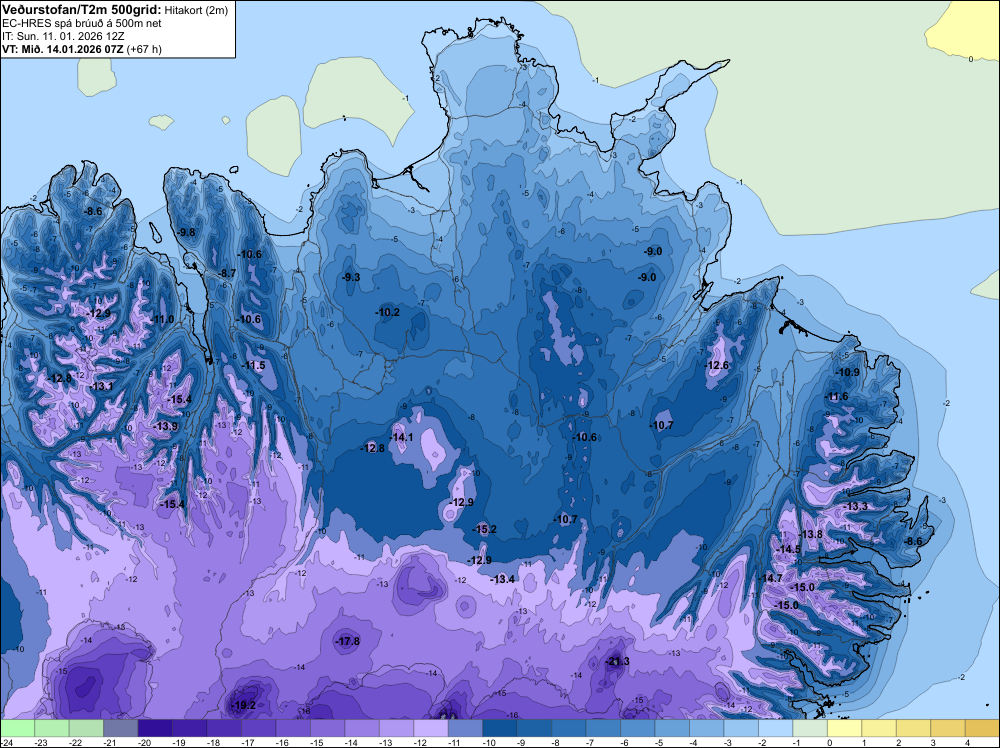Click the -15.2 temperature label
Image resolution: width=1000 pixels, height=748 pixels.
(x=485, y=529)
